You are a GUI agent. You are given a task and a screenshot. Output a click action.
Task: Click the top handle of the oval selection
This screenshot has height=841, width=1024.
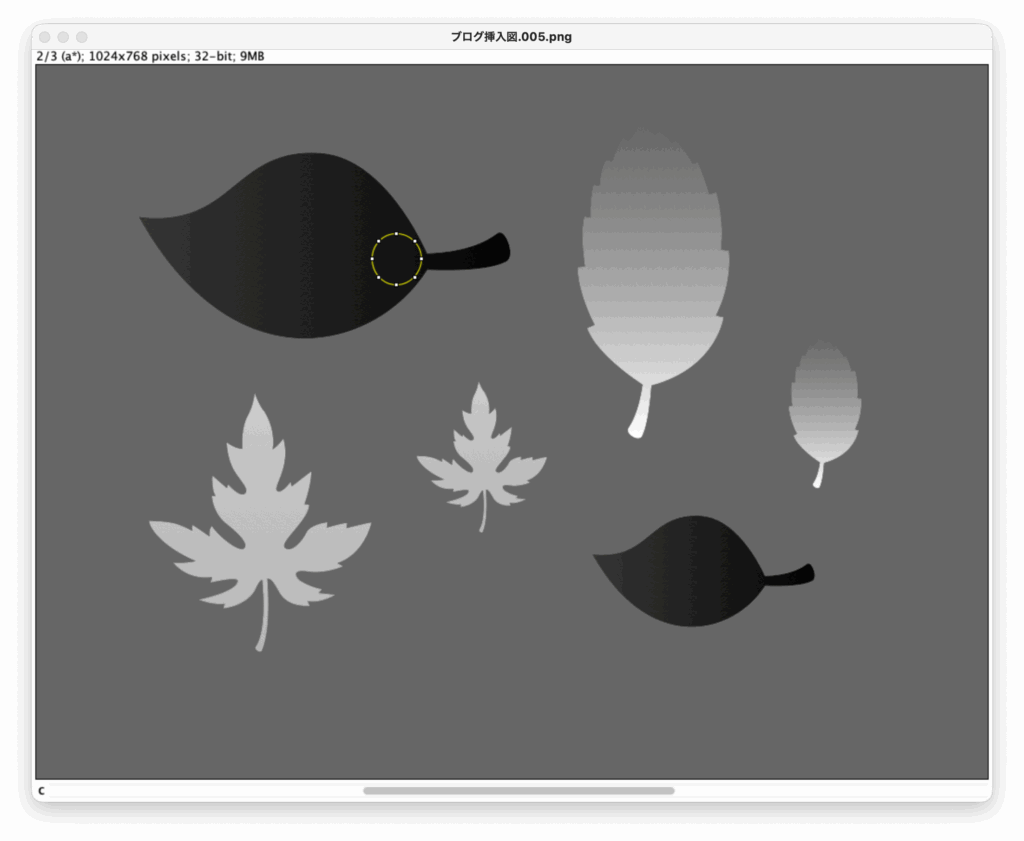tap(397, 234)
